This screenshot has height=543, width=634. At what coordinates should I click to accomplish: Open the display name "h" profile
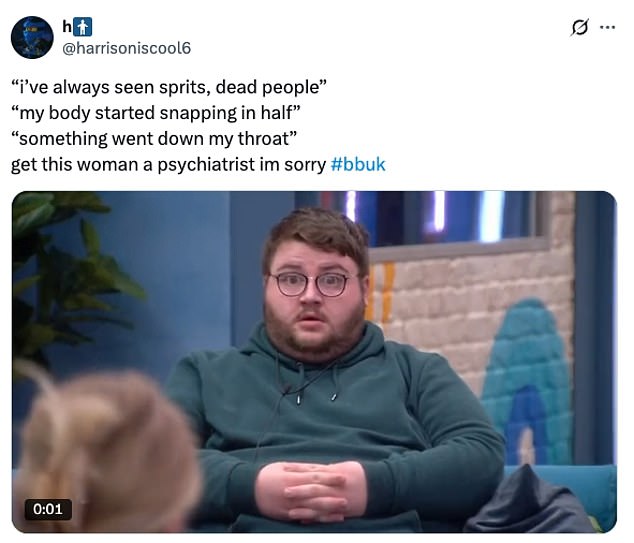pos(67,27)
